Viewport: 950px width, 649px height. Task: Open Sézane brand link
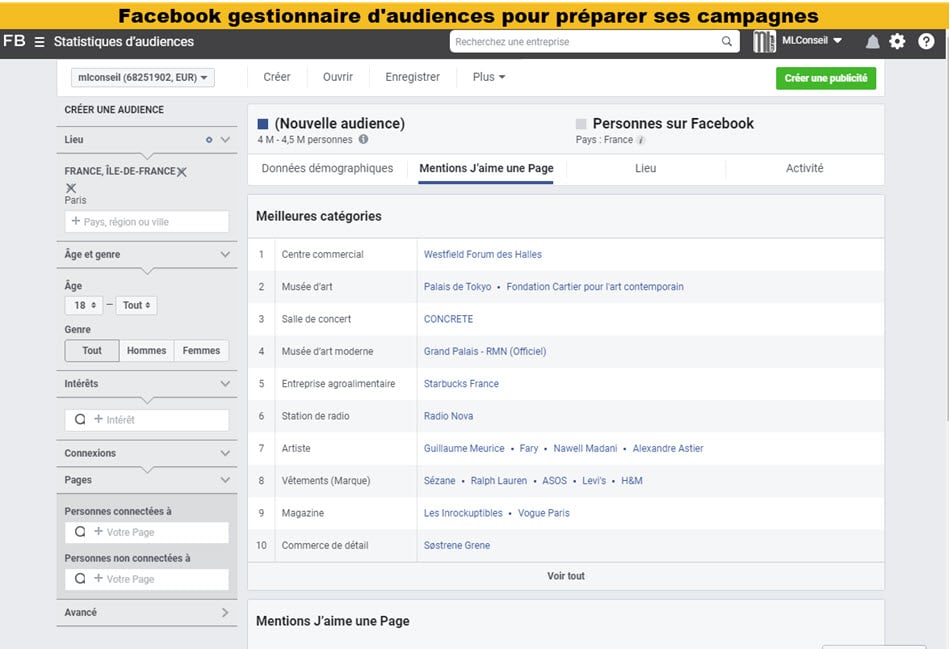[x=439, y=481]
